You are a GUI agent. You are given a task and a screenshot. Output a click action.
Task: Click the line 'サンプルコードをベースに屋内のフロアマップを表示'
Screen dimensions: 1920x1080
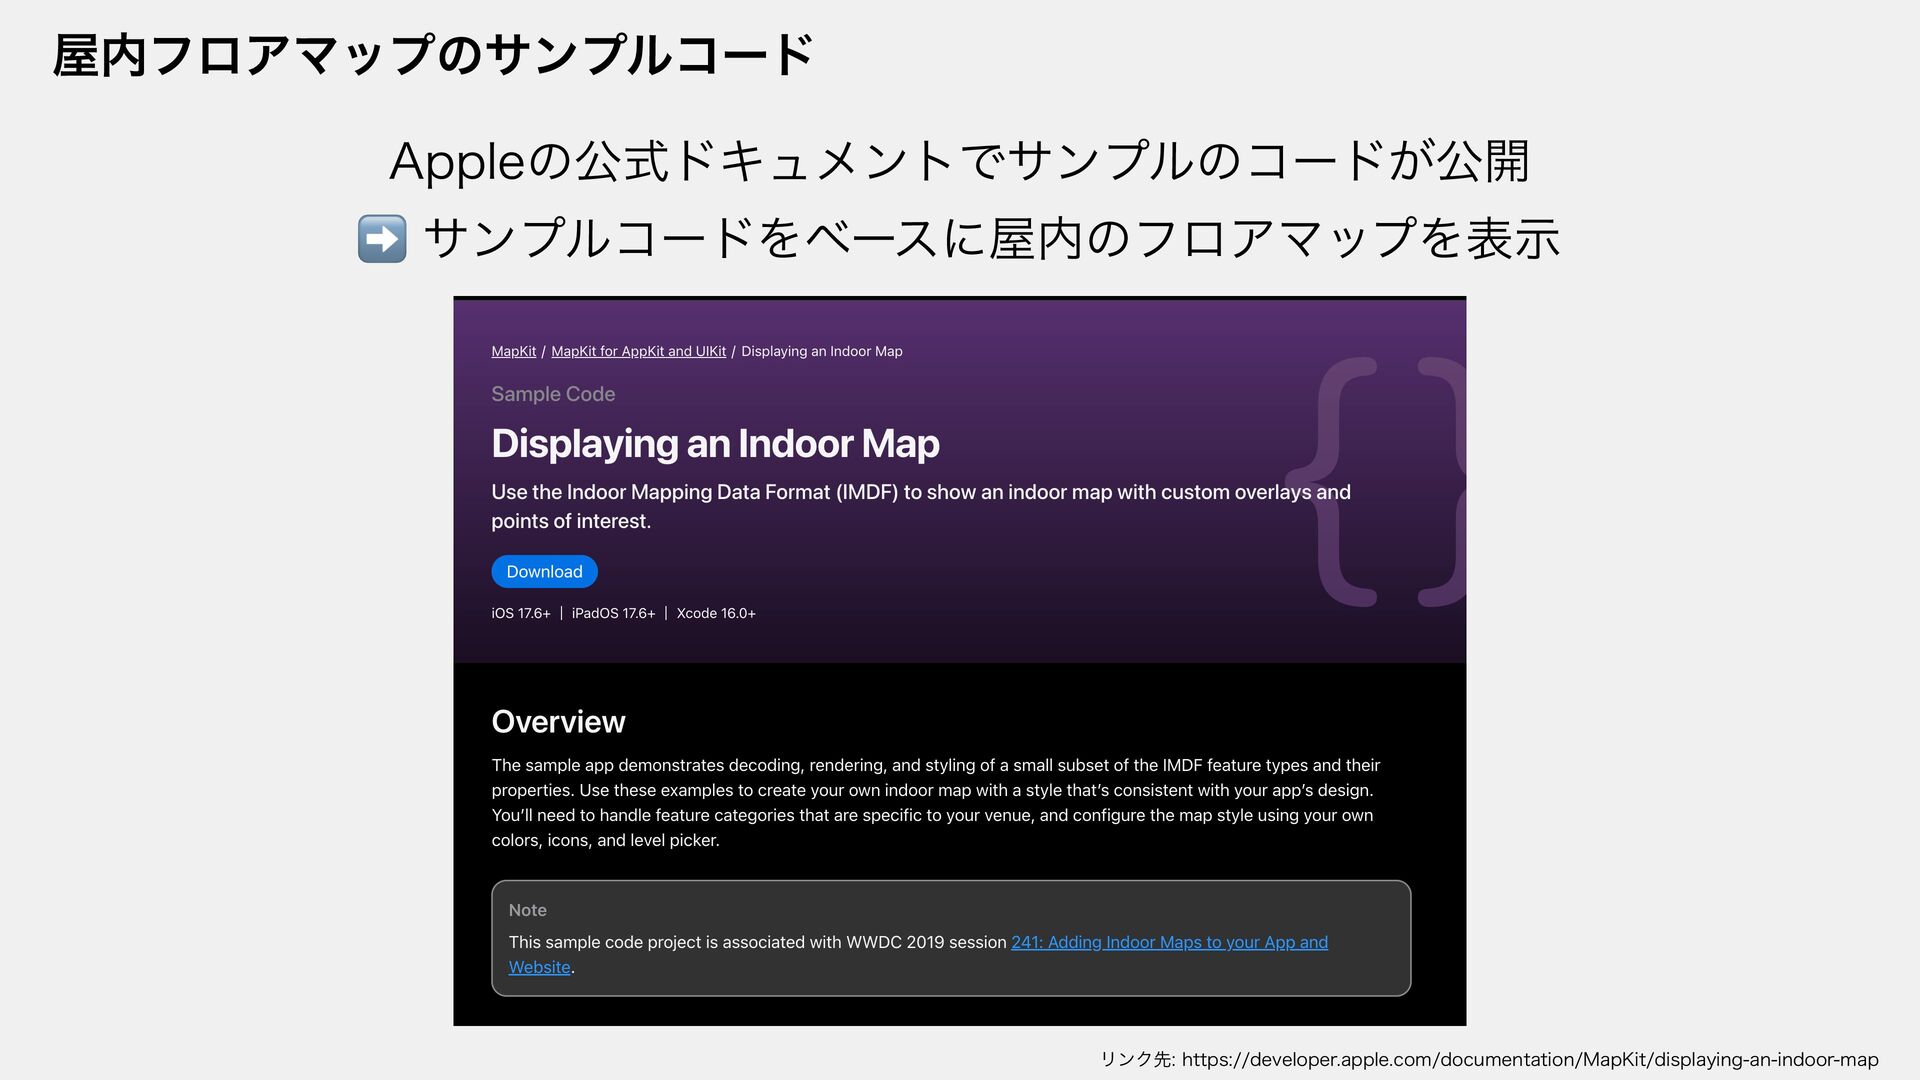pyautogui.click(x=991, y=239)
